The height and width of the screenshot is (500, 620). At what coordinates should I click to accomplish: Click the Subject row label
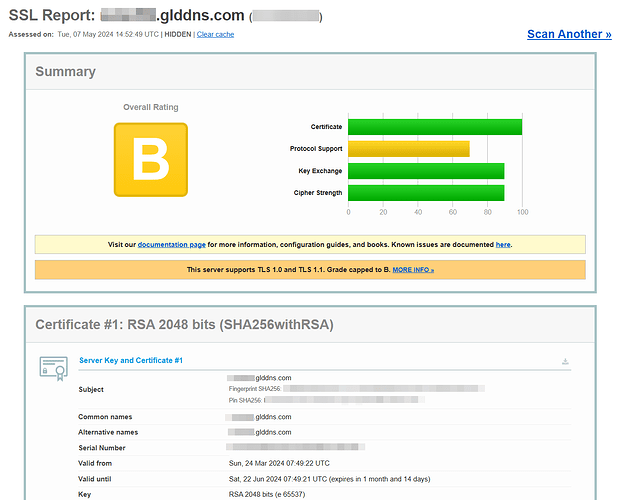coord(91,389)
